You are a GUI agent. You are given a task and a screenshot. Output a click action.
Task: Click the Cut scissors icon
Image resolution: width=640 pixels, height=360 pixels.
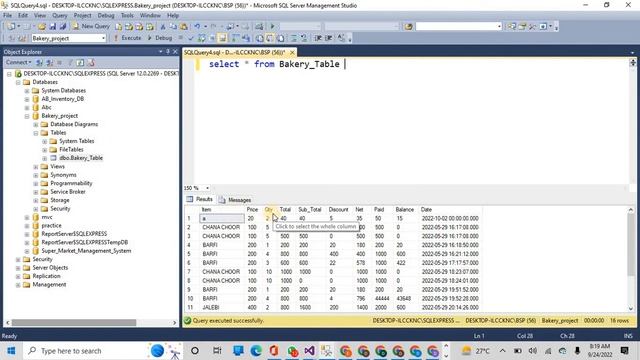tap(163, 27)
